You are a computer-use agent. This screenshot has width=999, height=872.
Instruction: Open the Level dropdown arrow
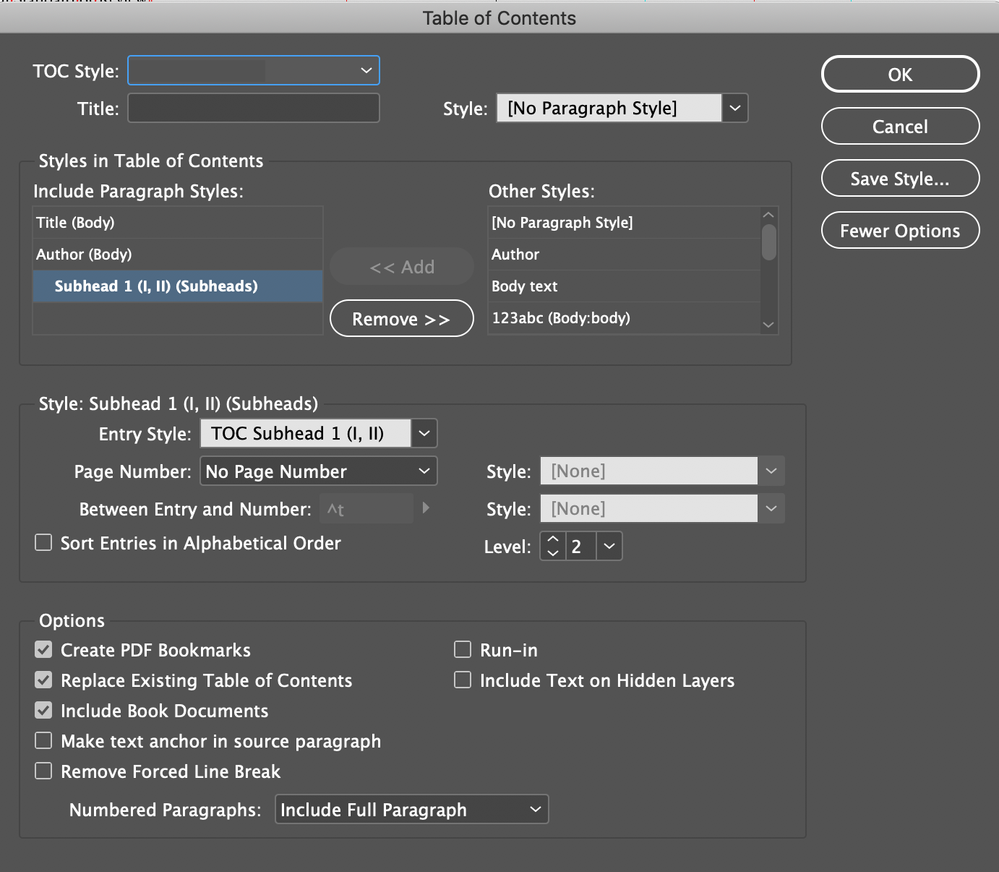point(610,547)
